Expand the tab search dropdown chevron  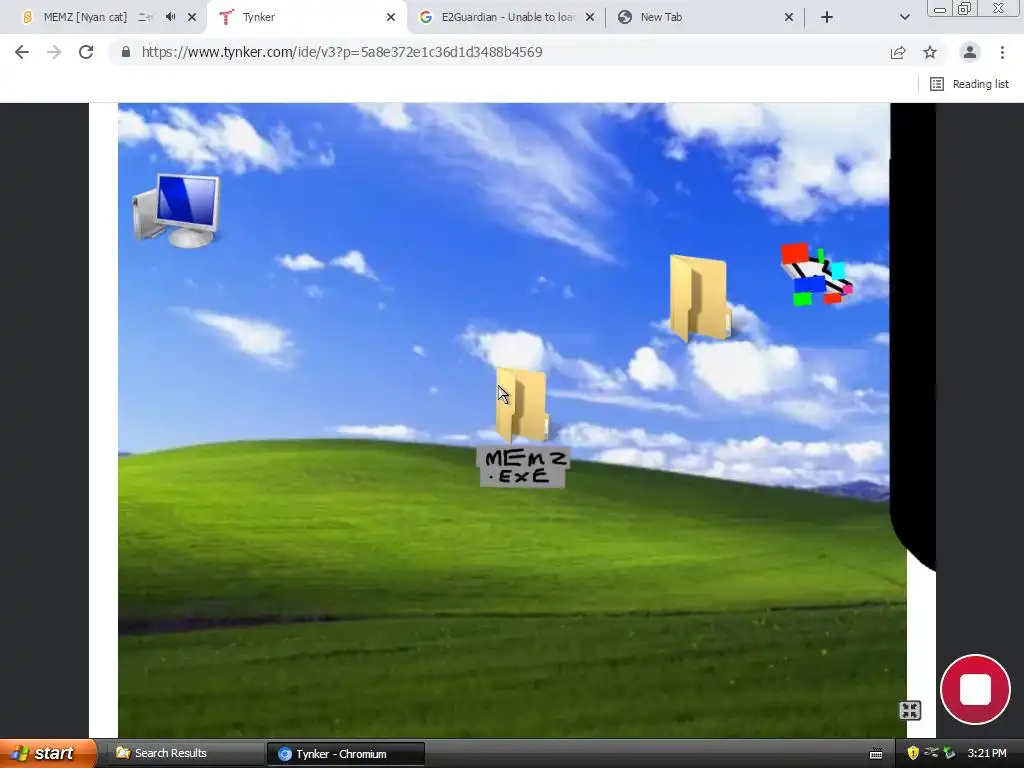[904, 17]
